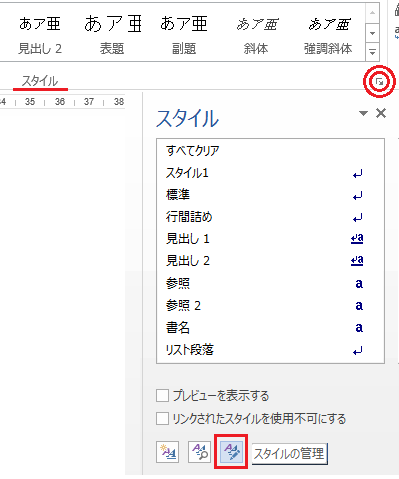Click the paragraph mark icon beside リスト段落
Image resolution: width=399 pixels, height=479 pixels.
pyautogui.click(x=358, y=351)
